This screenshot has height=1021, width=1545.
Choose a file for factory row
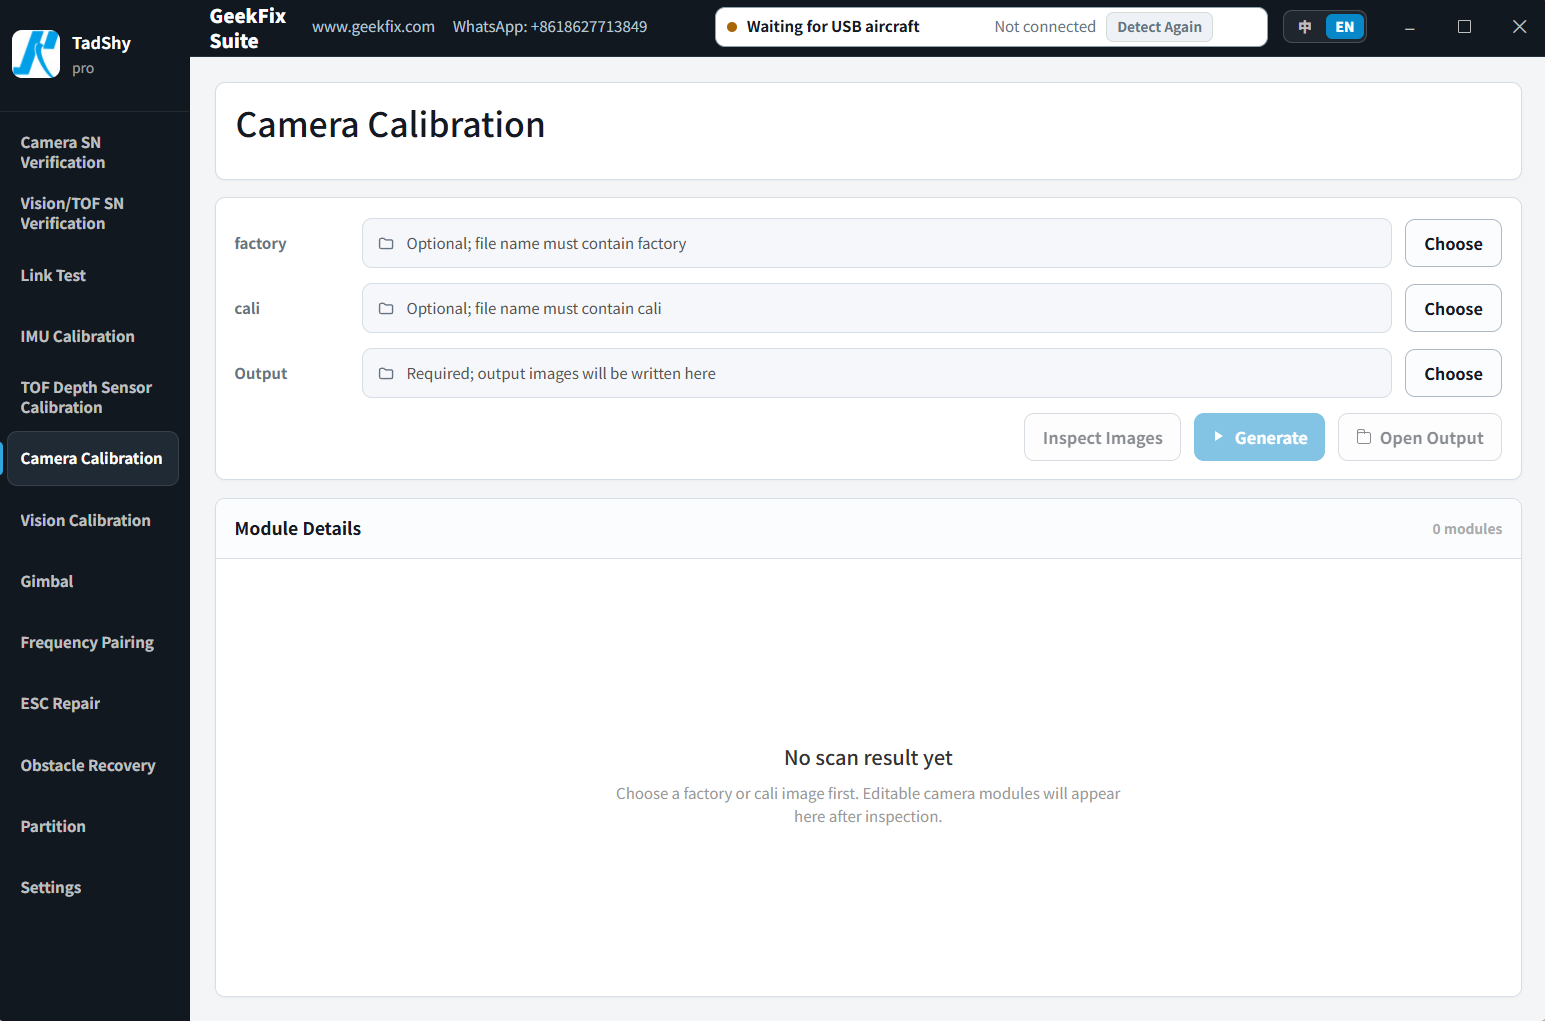tap(1453, 244)
